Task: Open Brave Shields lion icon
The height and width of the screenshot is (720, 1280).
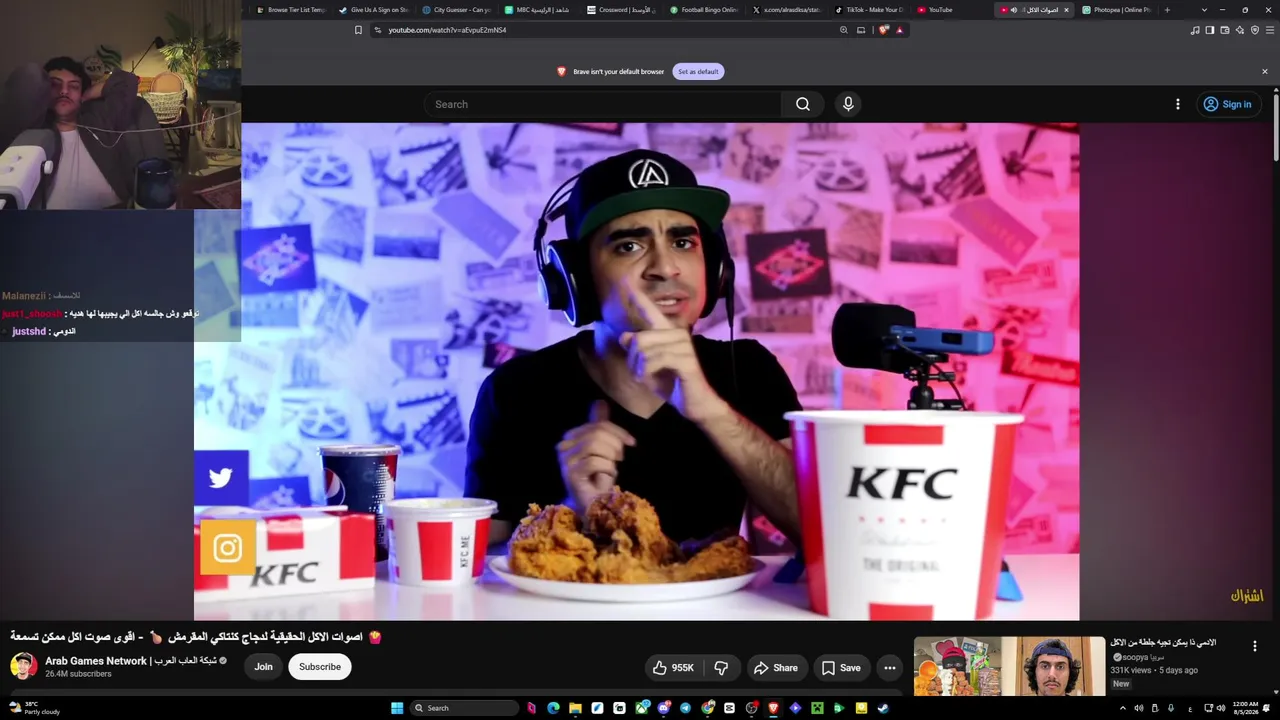Action: tap(883, 30)
